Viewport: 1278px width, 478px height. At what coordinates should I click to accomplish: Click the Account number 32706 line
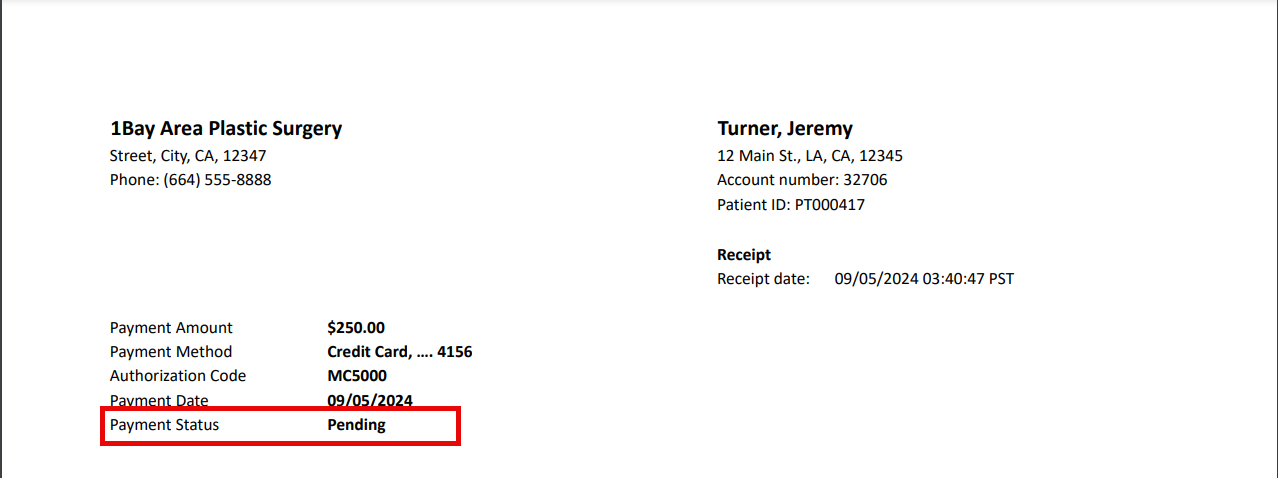[801, 180]
